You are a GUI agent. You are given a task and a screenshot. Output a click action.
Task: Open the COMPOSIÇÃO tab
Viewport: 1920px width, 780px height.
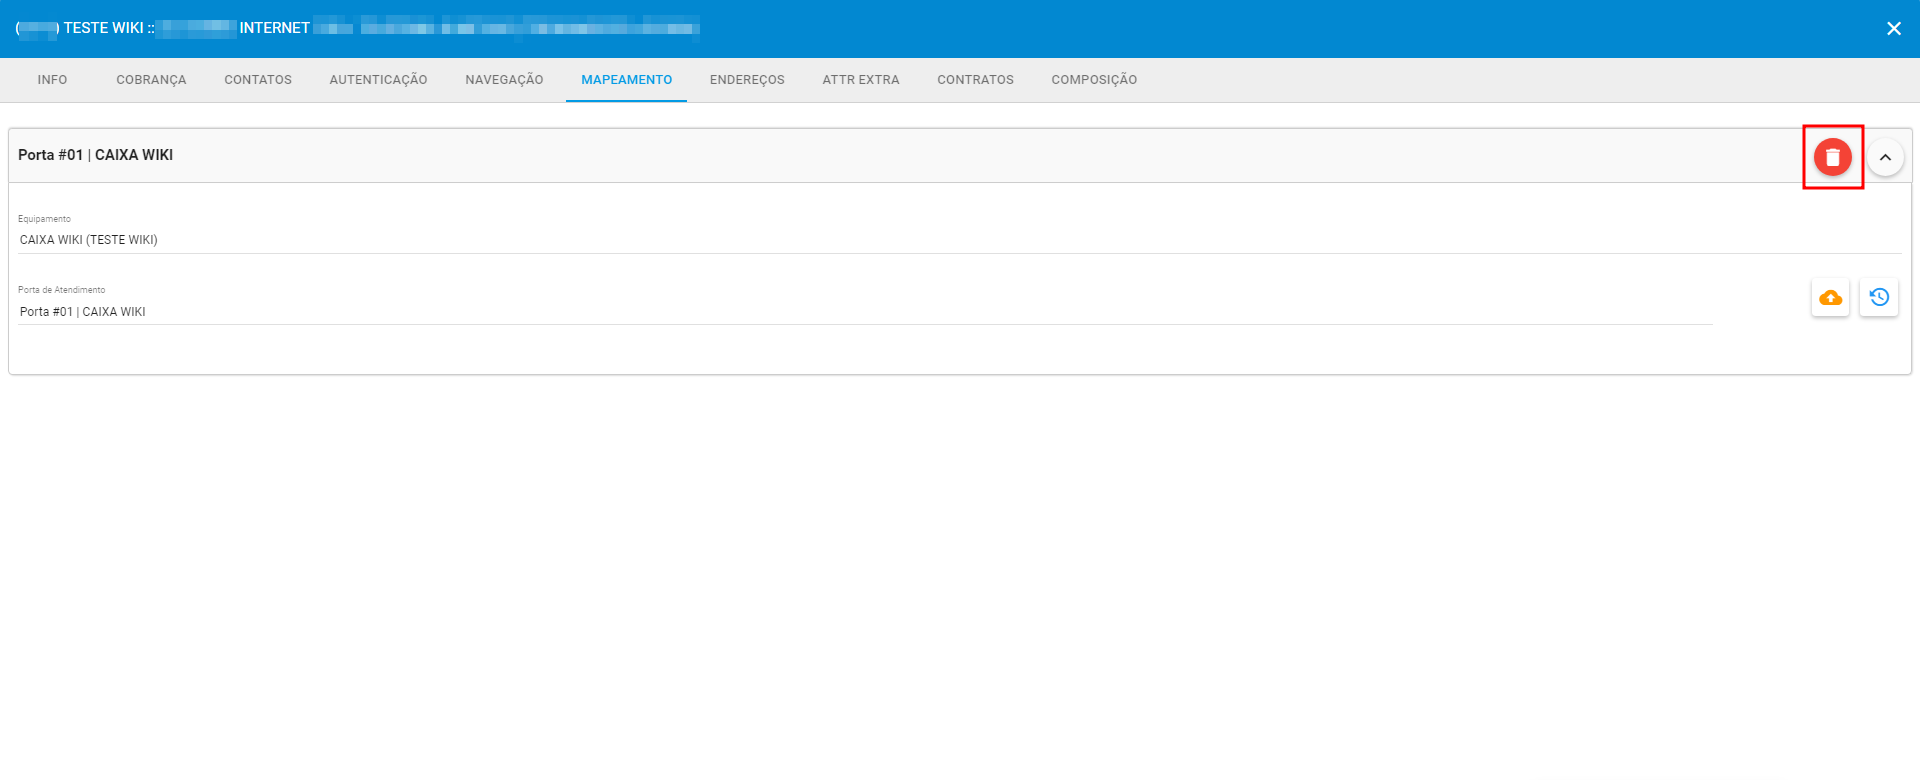(x=1094, y=80)
